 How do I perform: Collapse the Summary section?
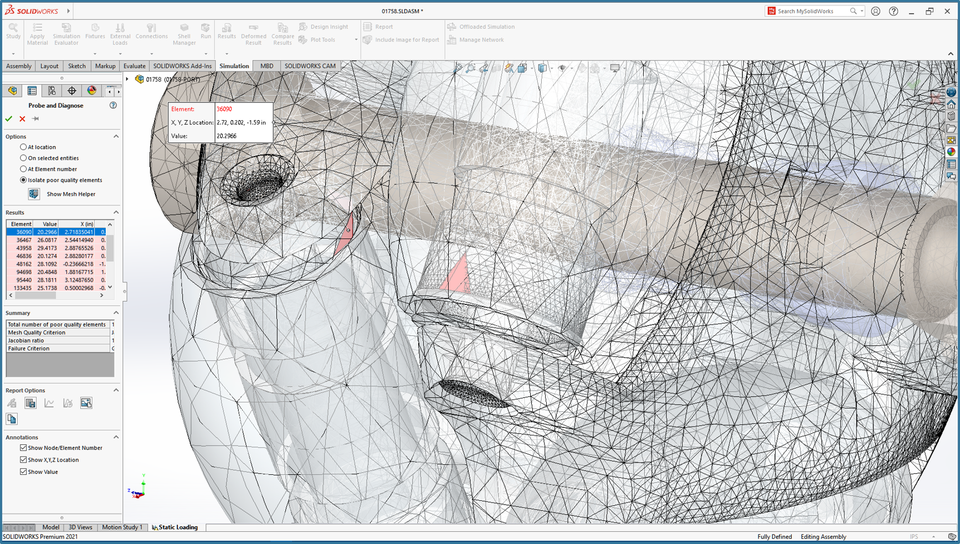click(x=116, y=313)
